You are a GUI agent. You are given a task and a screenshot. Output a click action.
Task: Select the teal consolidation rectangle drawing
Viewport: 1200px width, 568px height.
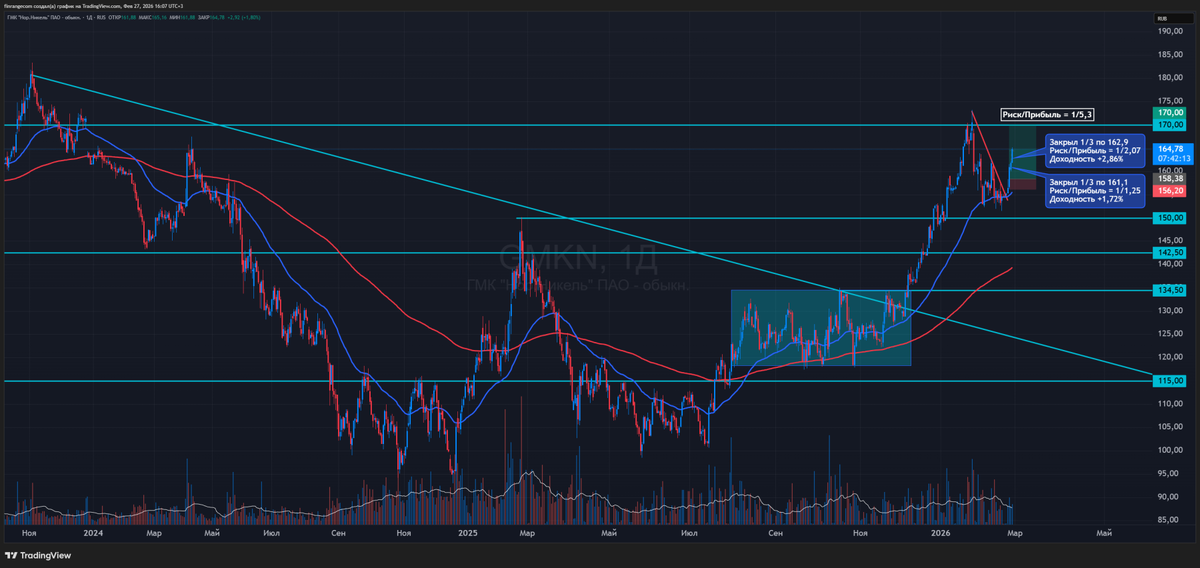coord(821,327)
